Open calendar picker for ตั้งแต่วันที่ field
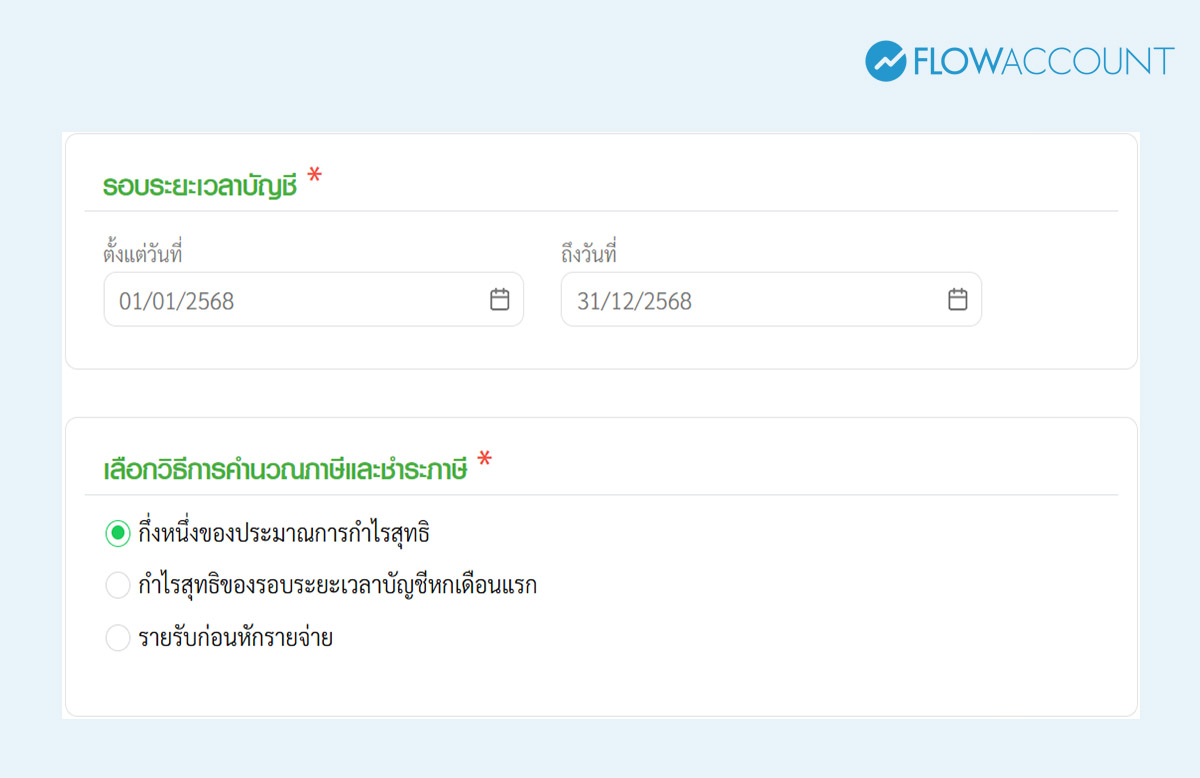The image size is (1200, 778). [499, 299]
